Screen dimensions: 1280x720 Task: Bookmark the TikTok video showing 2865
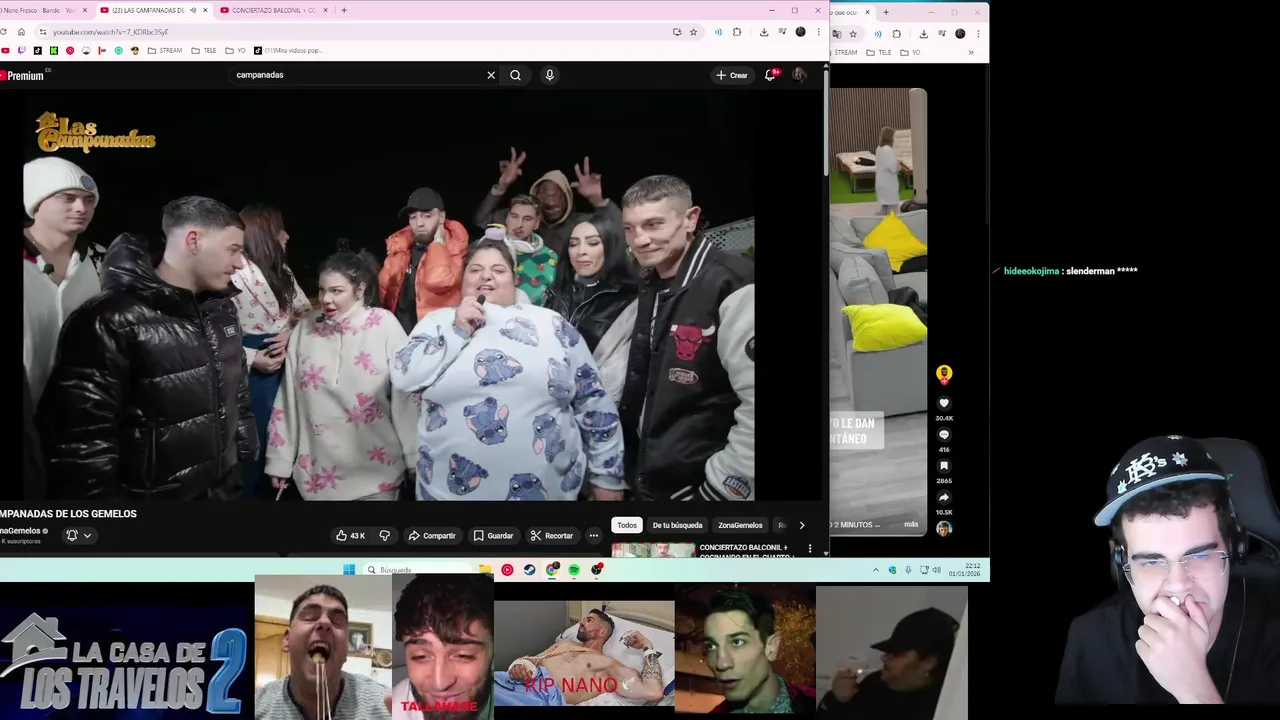click(x=944, y=466)
